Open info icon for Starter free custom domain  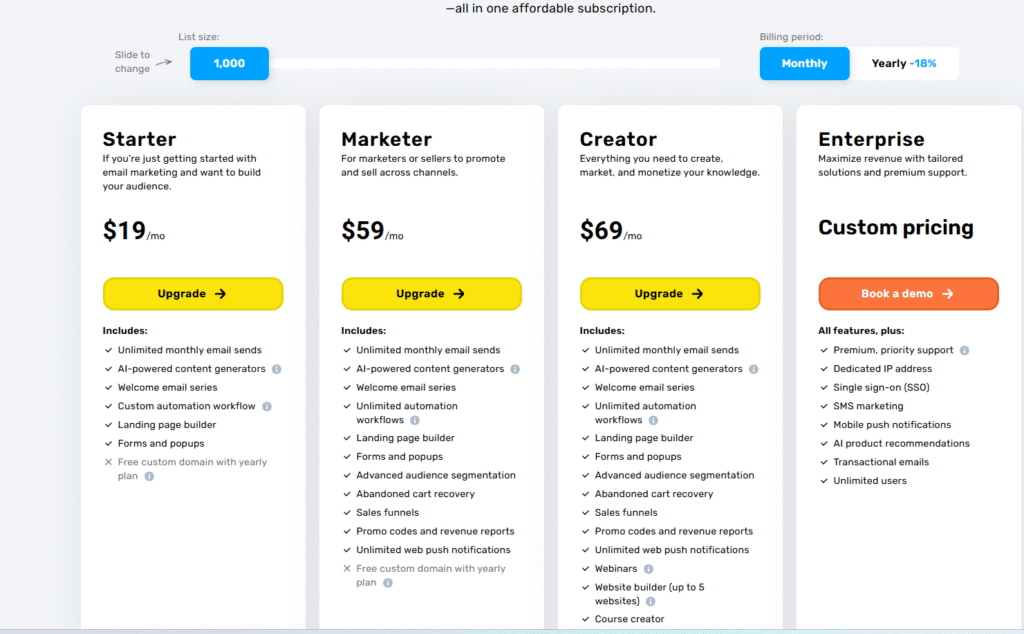150,476
